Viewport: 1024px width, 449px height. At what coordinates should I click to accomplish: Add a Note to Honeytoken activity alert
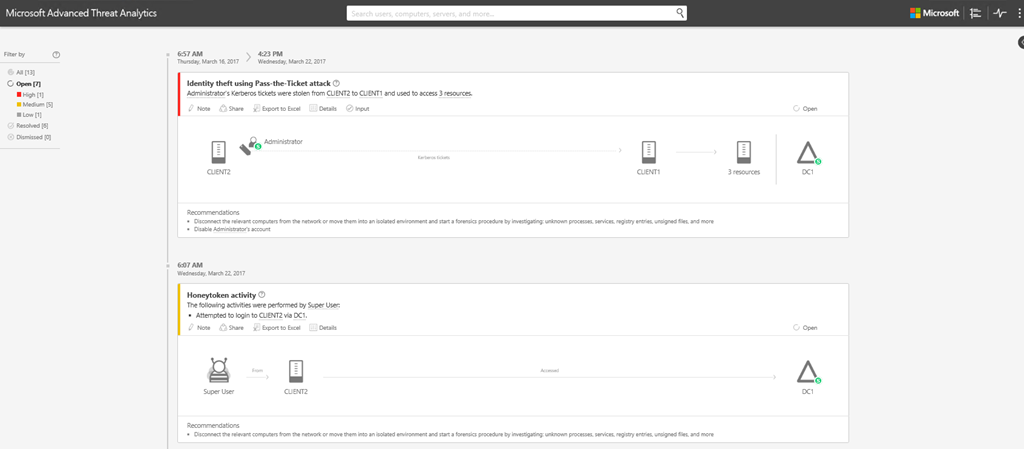tap(199, 328)
